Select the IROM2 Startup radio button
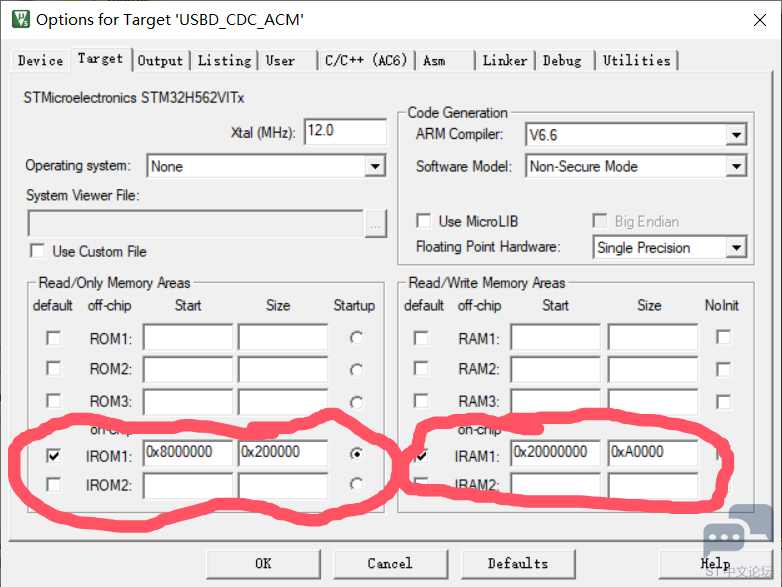 tap(356, 484)
